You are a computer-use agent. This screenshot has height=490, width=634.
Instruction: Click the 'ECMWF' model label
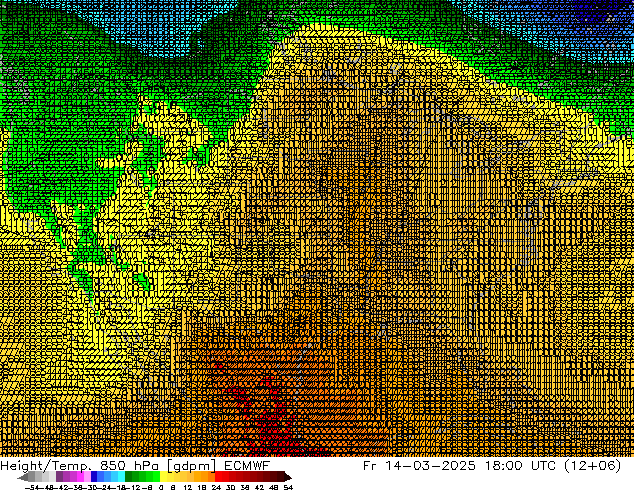tap(247, 466)
